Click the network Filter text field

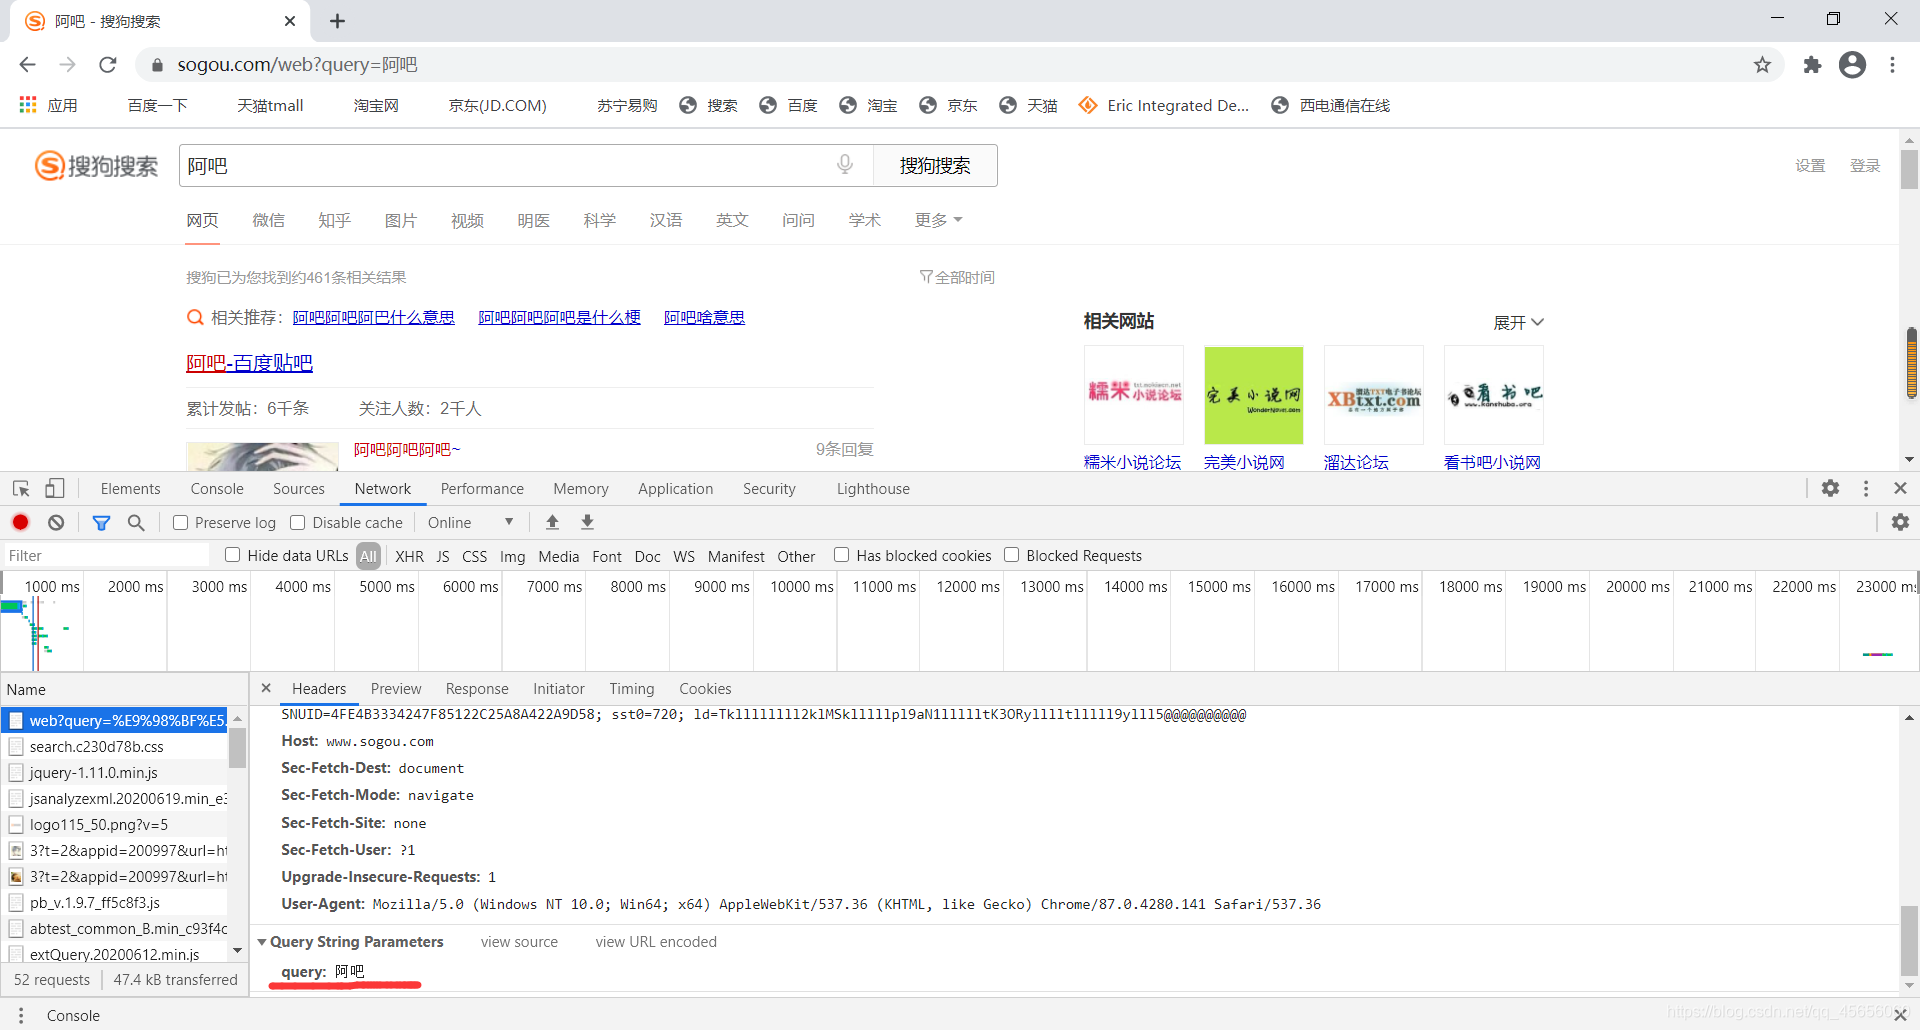click(x=105, y=556)
